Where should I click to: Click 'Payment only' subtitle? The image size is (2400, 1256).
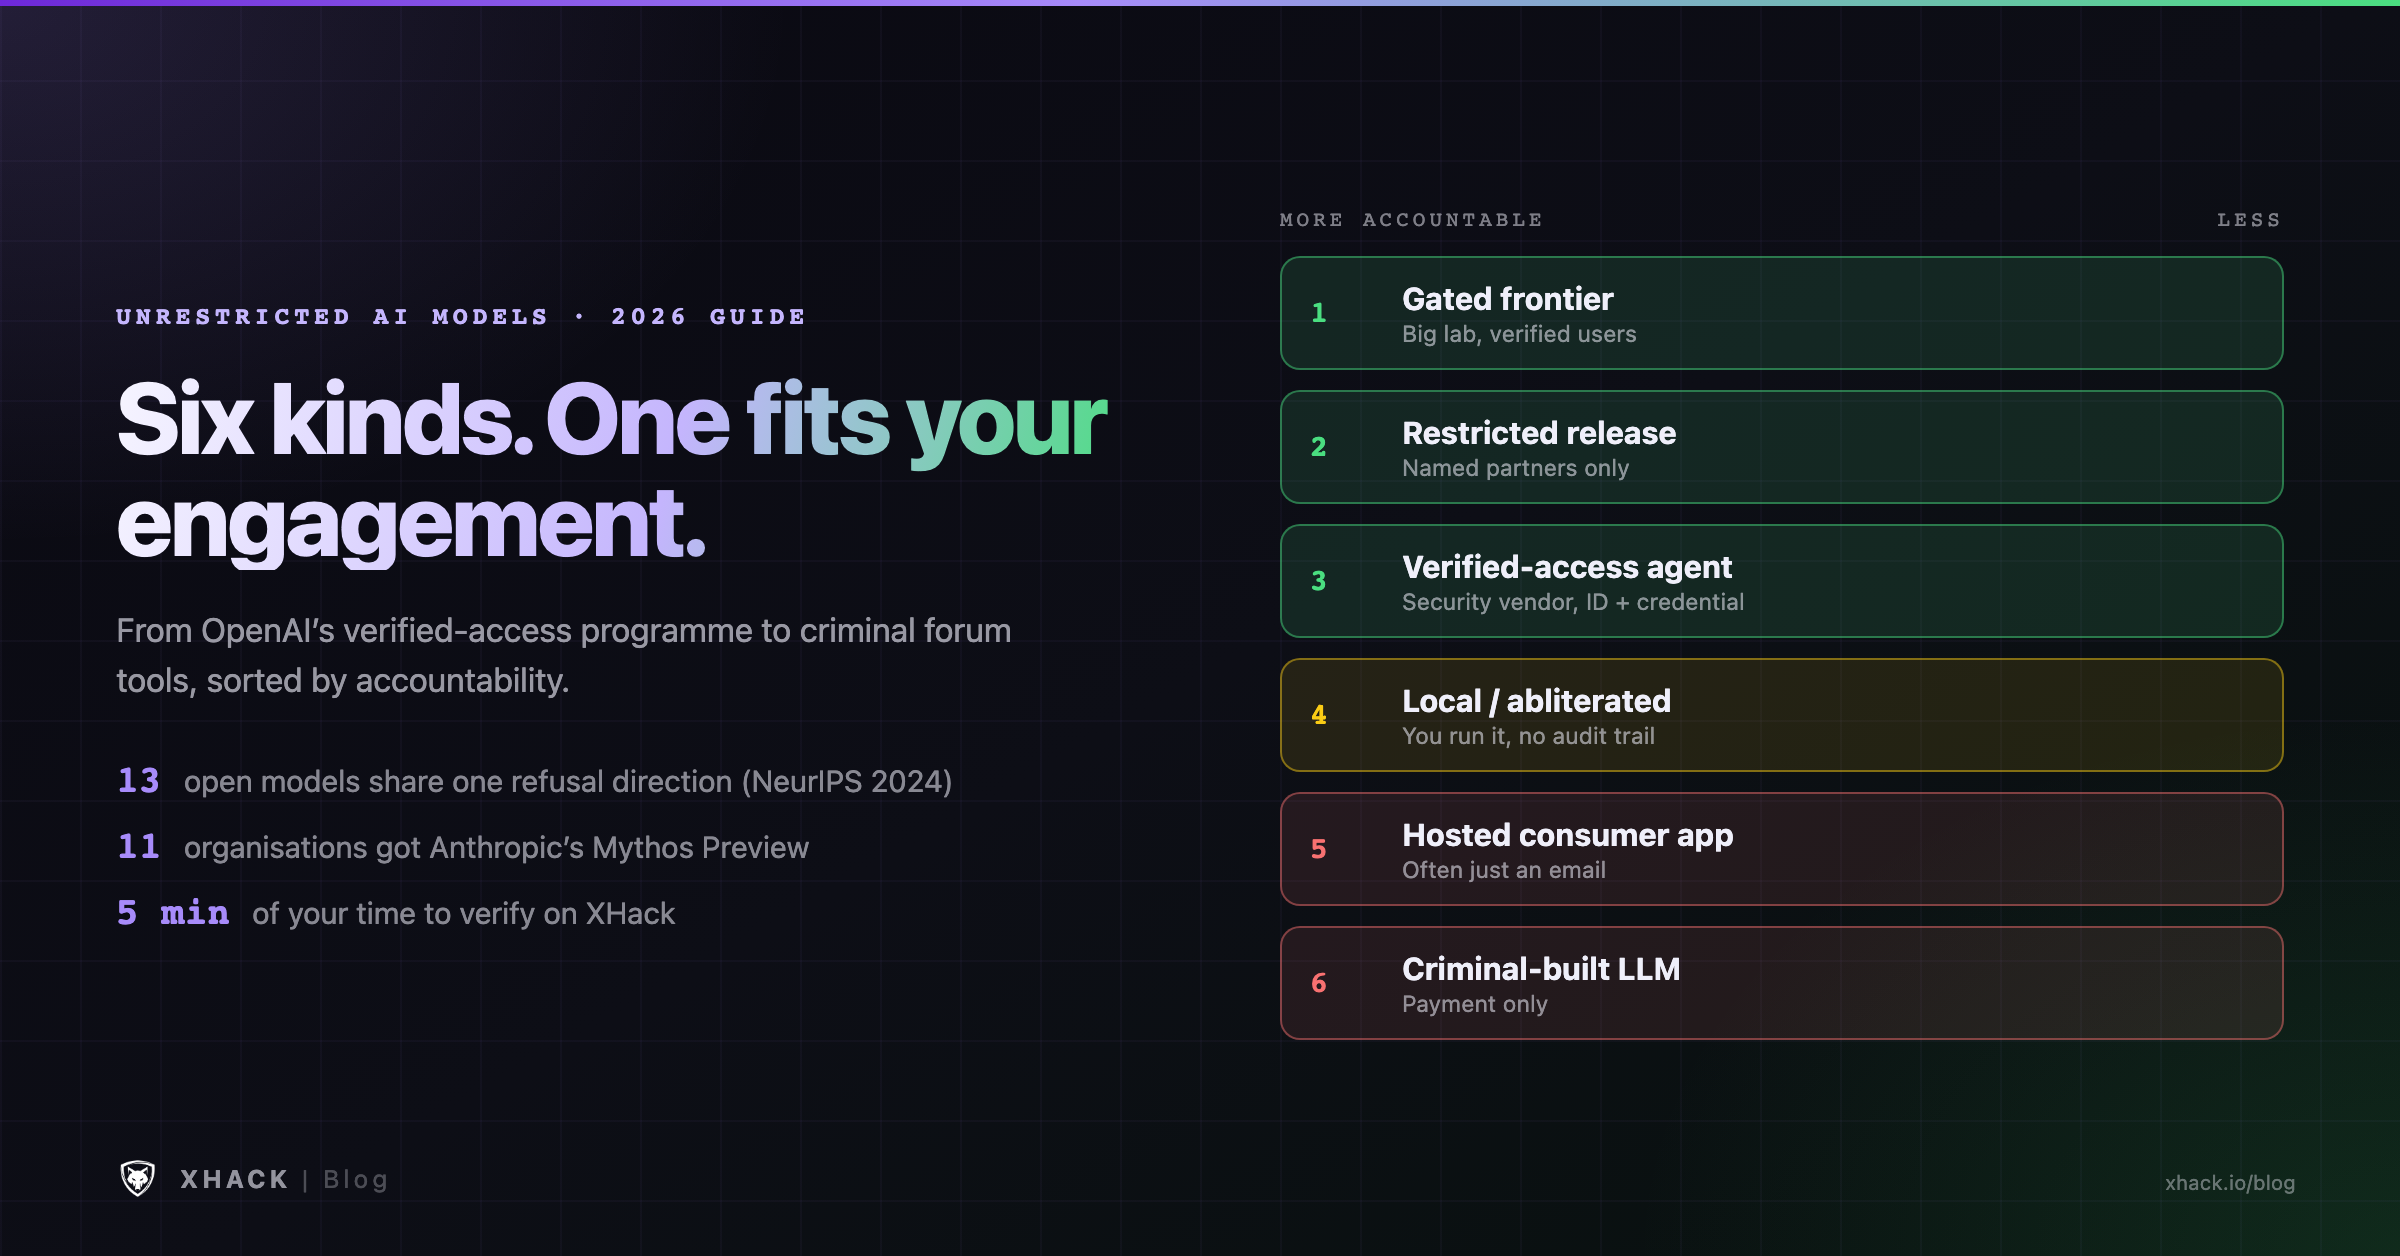tap(1475, 1004)
